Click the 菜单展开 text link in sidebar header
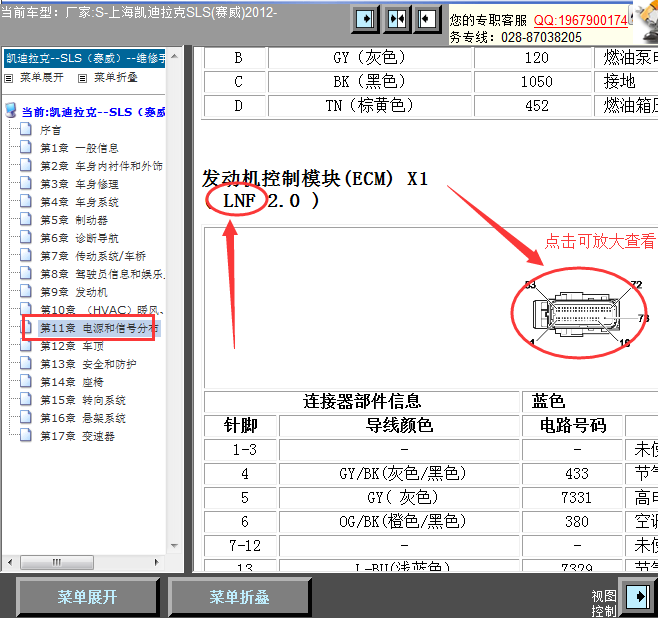 tap(42, 78)
